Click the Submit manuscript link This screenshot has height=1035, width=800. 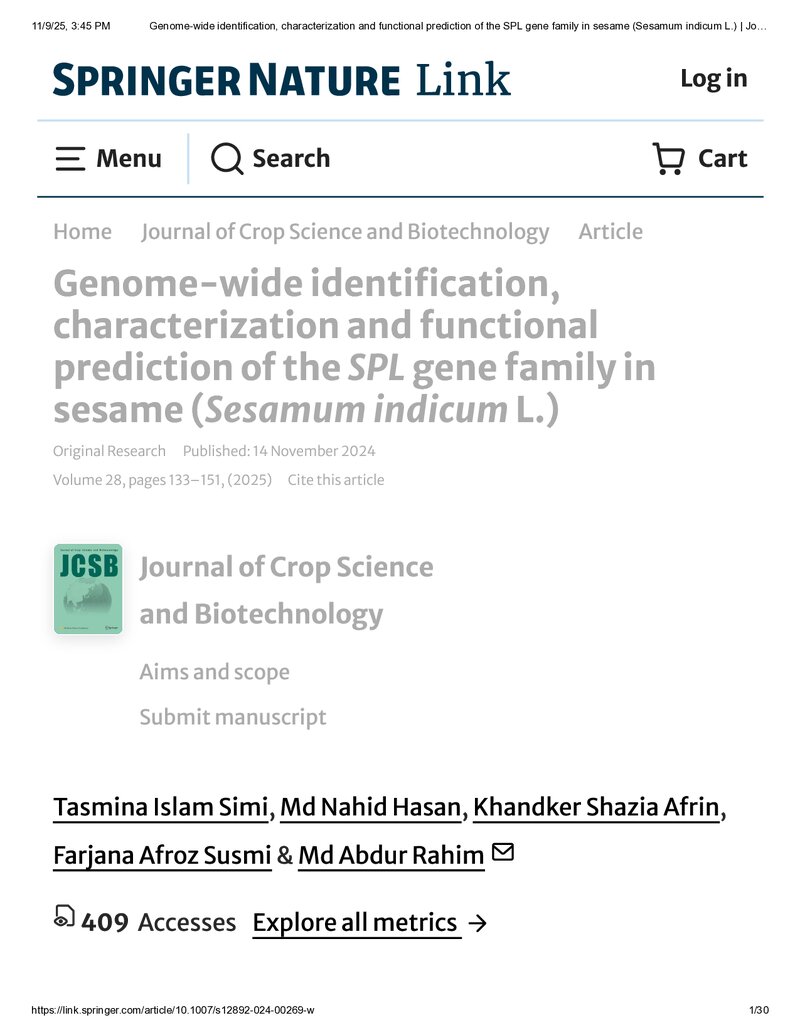(233, 717)
